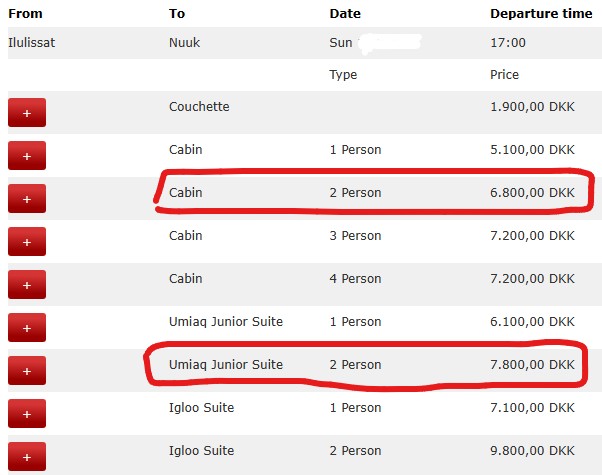Click the Couchette 1.900,00 DKK price
The height and width of the screenshot is (475, 602).
tap(533, 106)
